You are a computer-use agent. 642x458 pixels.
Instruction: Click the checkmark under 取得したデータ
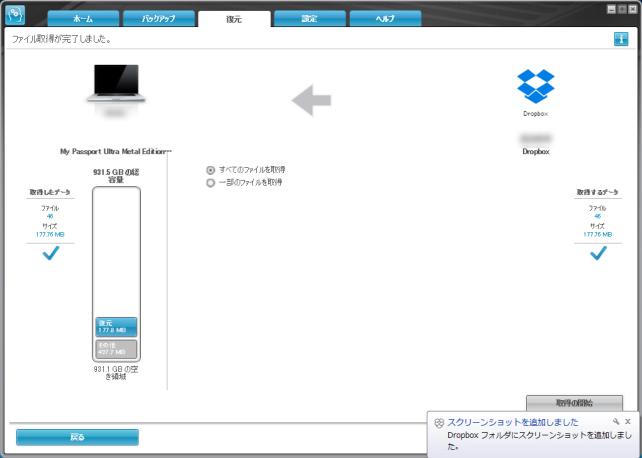coord(51,253)
